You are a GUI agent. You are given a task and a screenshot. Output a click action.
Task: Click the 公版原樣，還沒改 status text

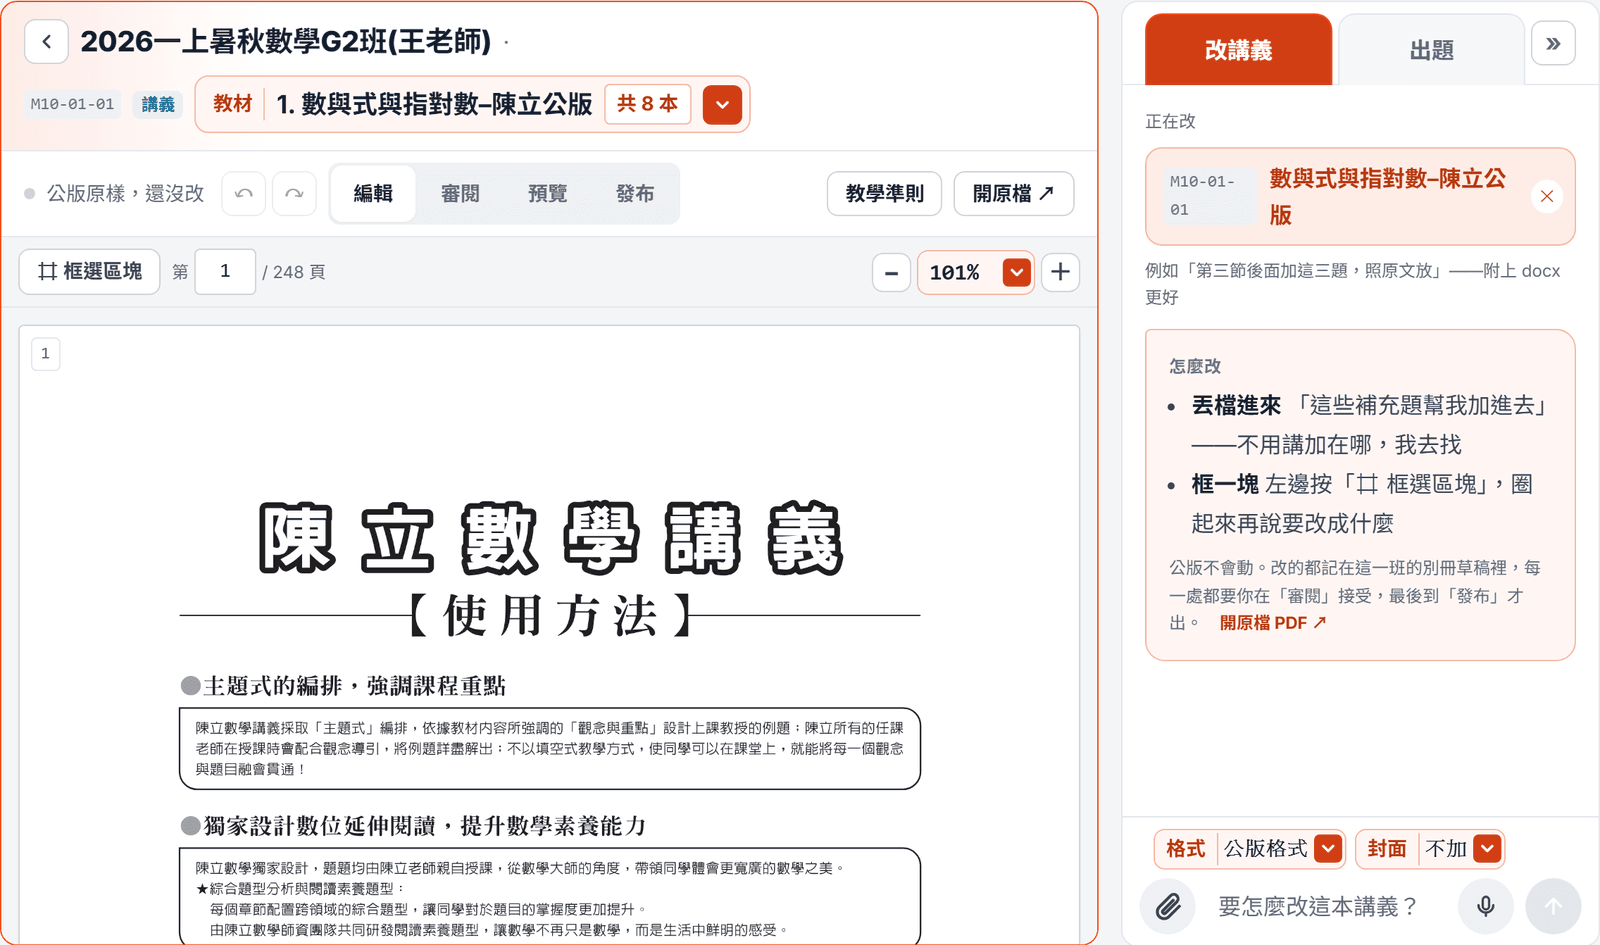[125, 193]
